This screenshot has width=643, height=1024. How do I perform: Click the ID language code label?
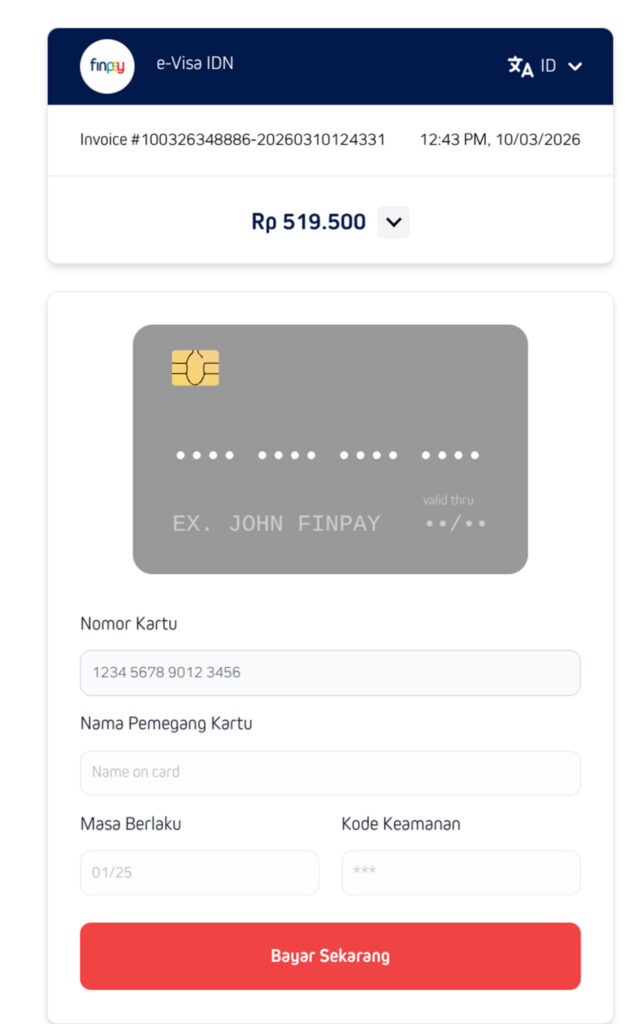click(x=548, y=66)
